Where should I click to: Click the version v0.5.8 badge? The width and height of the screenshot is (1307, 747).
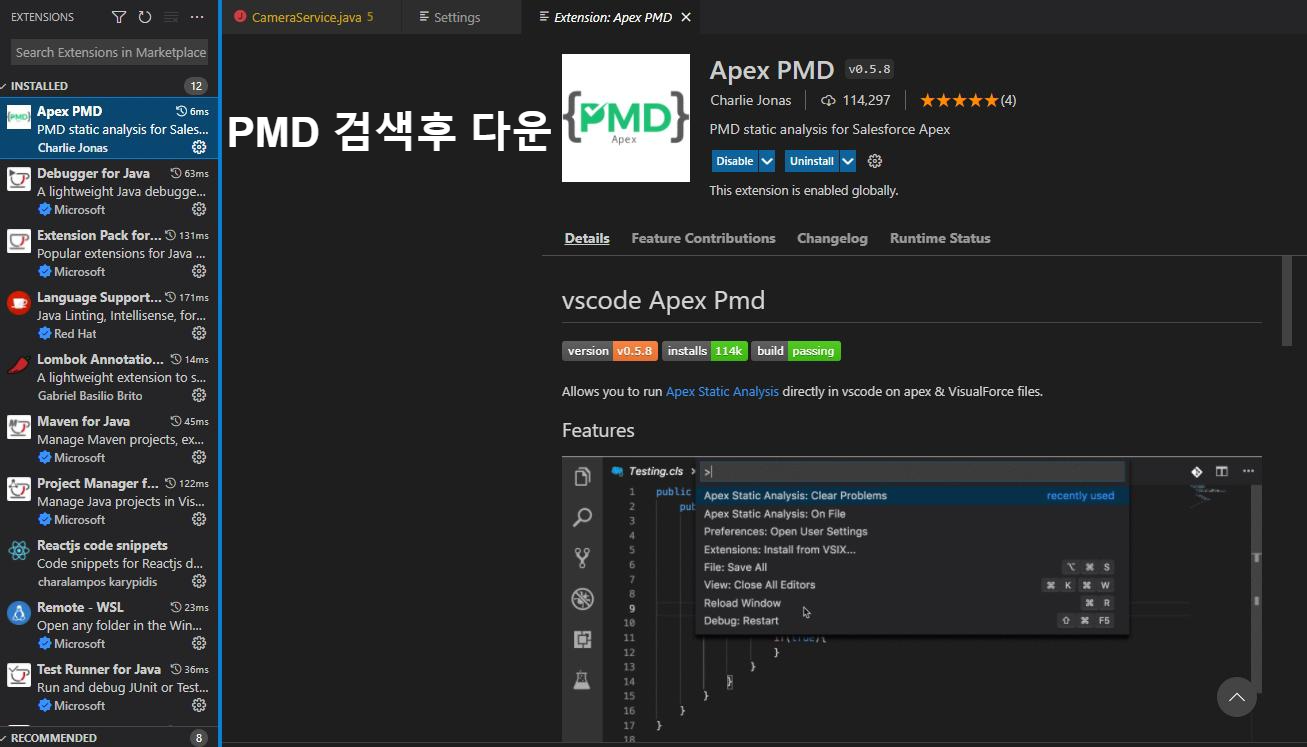click(610, 351)
